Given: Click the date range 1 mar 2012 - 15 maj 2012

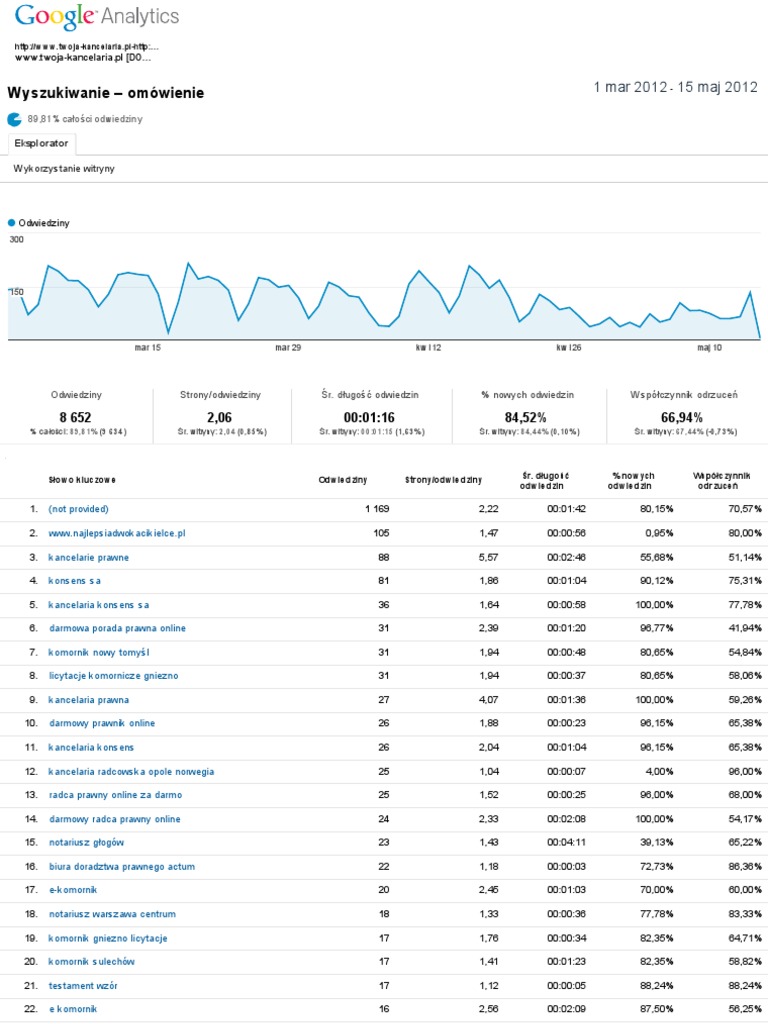Looking at the screenshot, I should (675, 88).
